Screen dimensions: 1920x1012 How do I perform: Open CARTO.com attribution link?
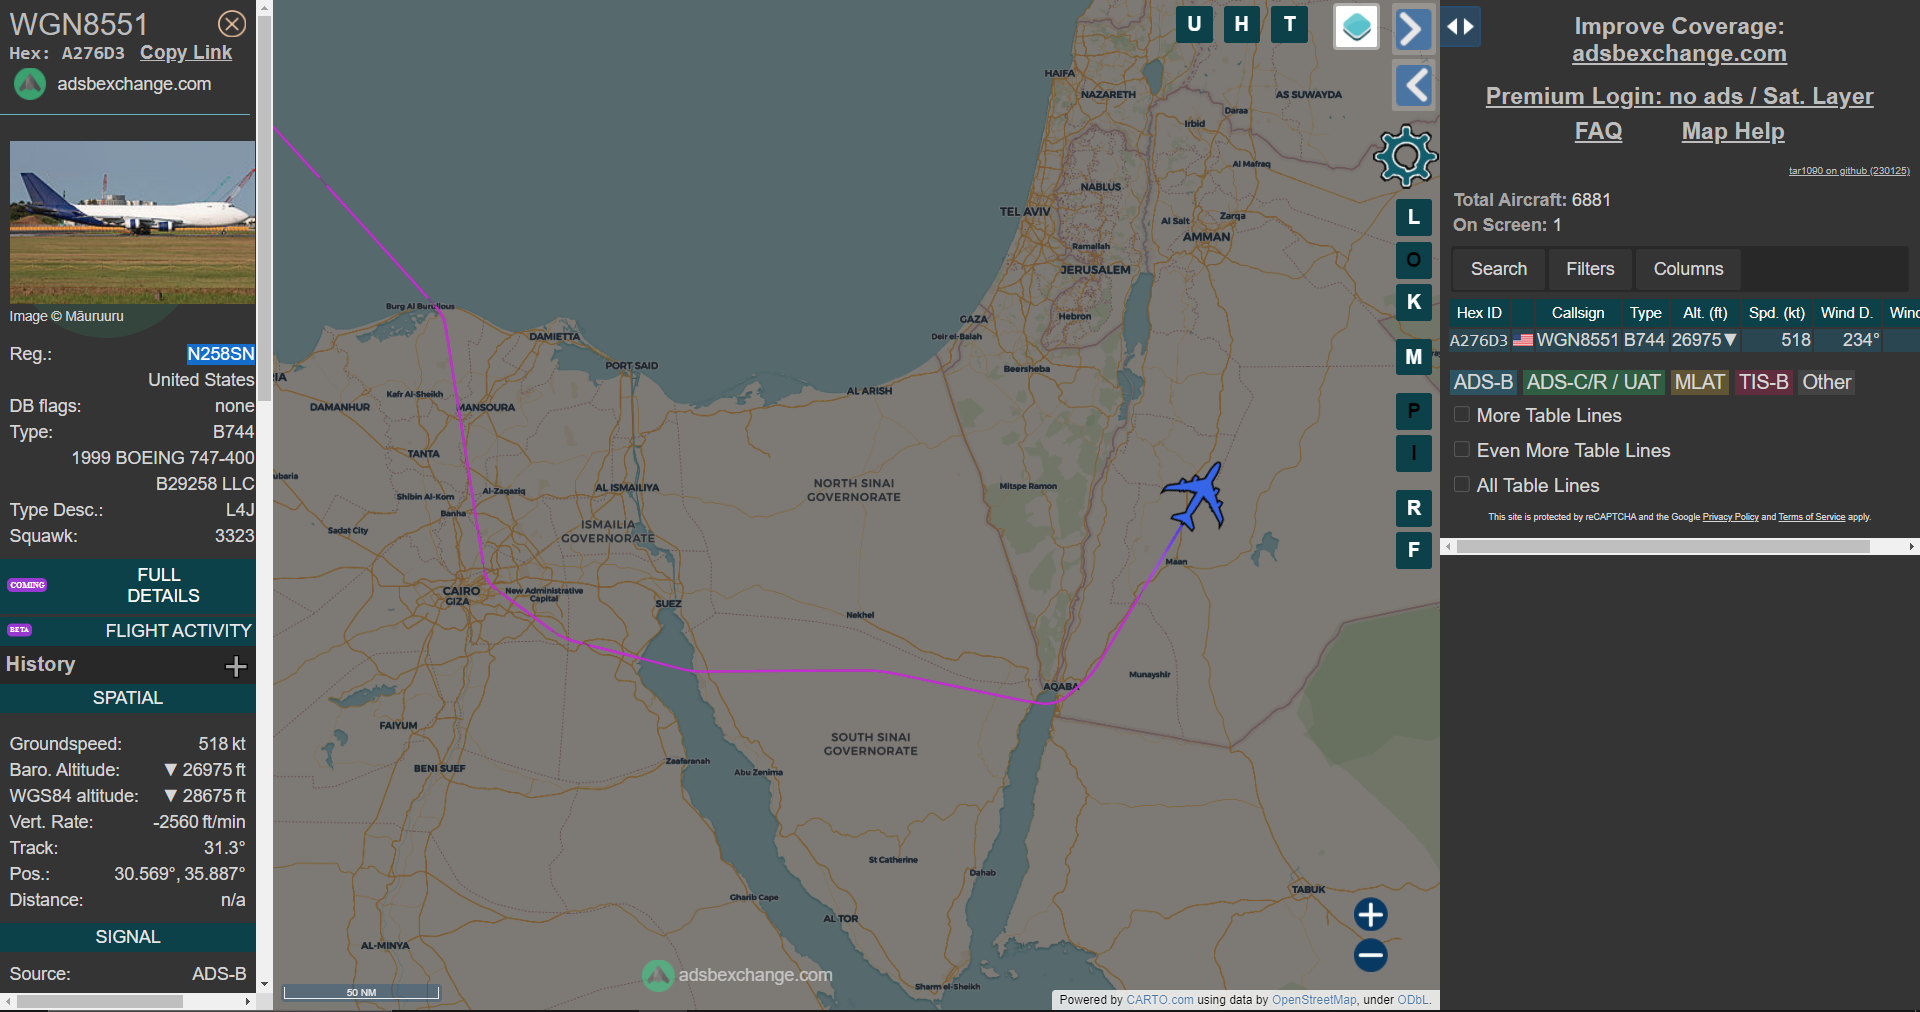coord(1160,1000)
